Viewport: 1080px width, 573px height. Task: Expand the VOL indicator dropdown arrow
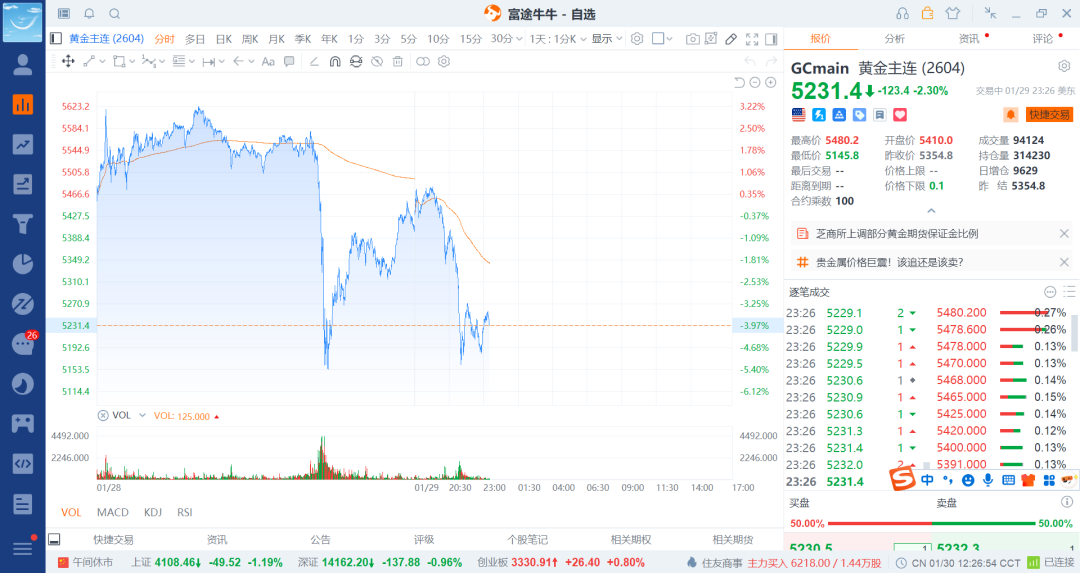(143, 415)
